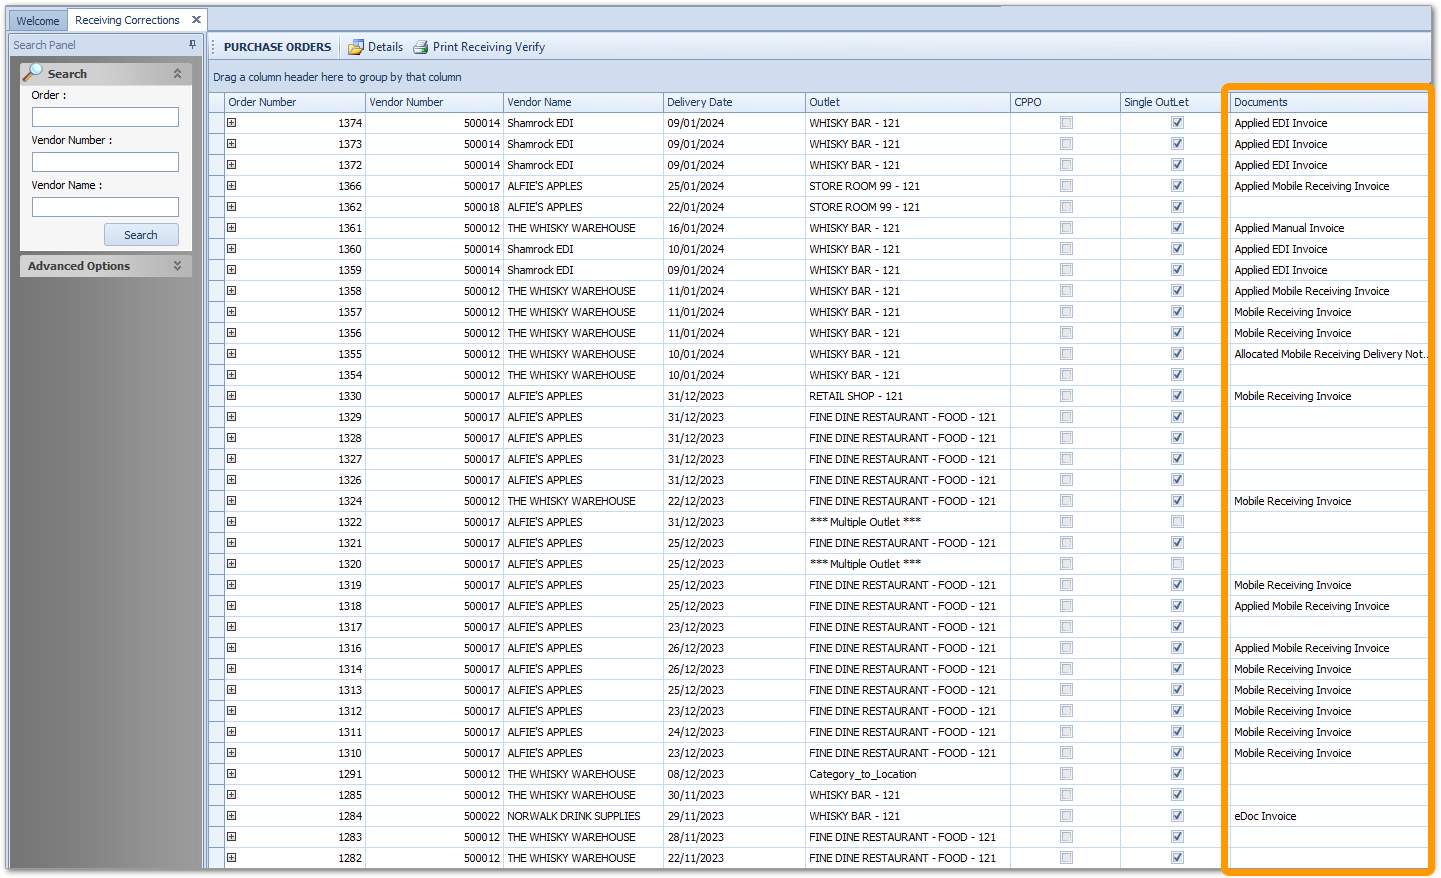Enable the CPPO checkbox for order 1374

pyautogui.click(x=1066, y=122)
